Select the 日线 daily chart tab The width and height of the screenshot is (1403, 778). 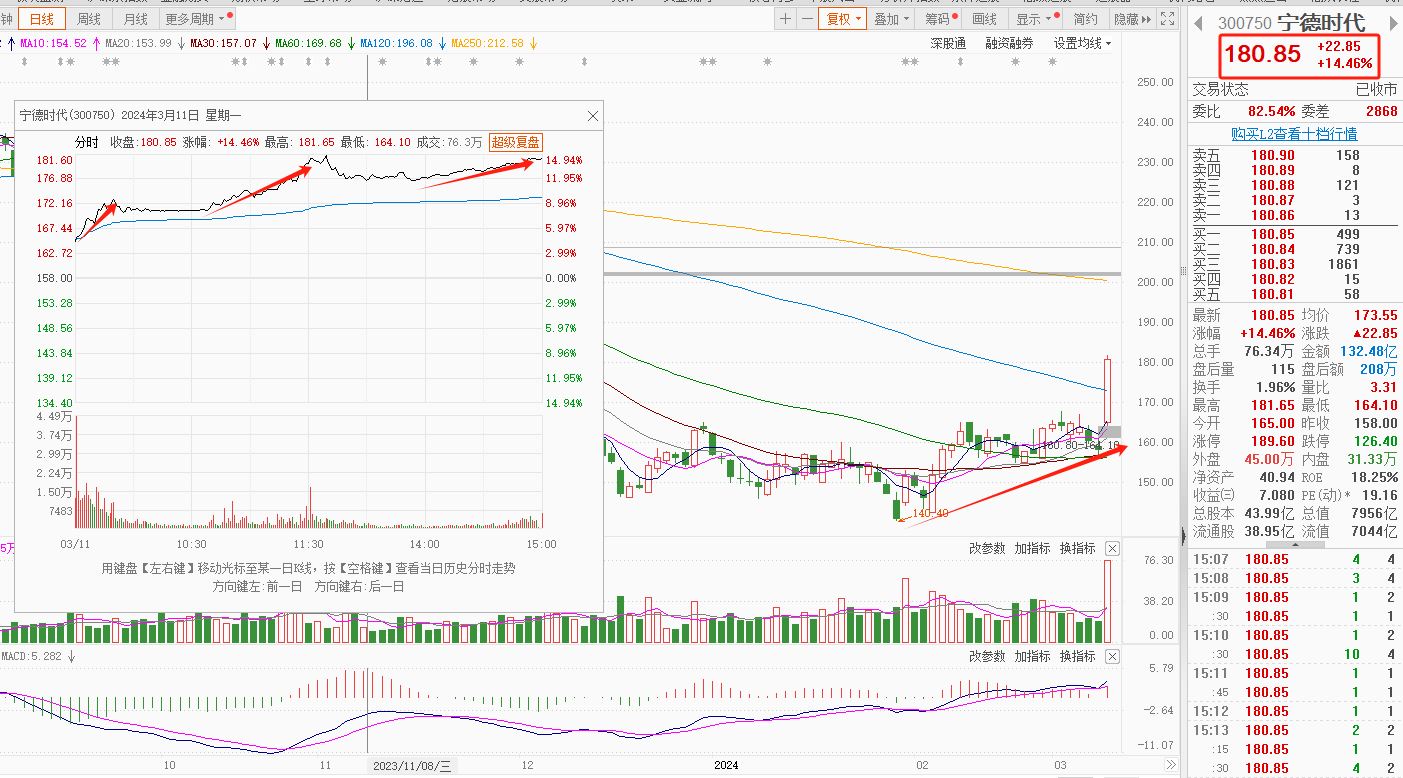click(x=42, y=19)
